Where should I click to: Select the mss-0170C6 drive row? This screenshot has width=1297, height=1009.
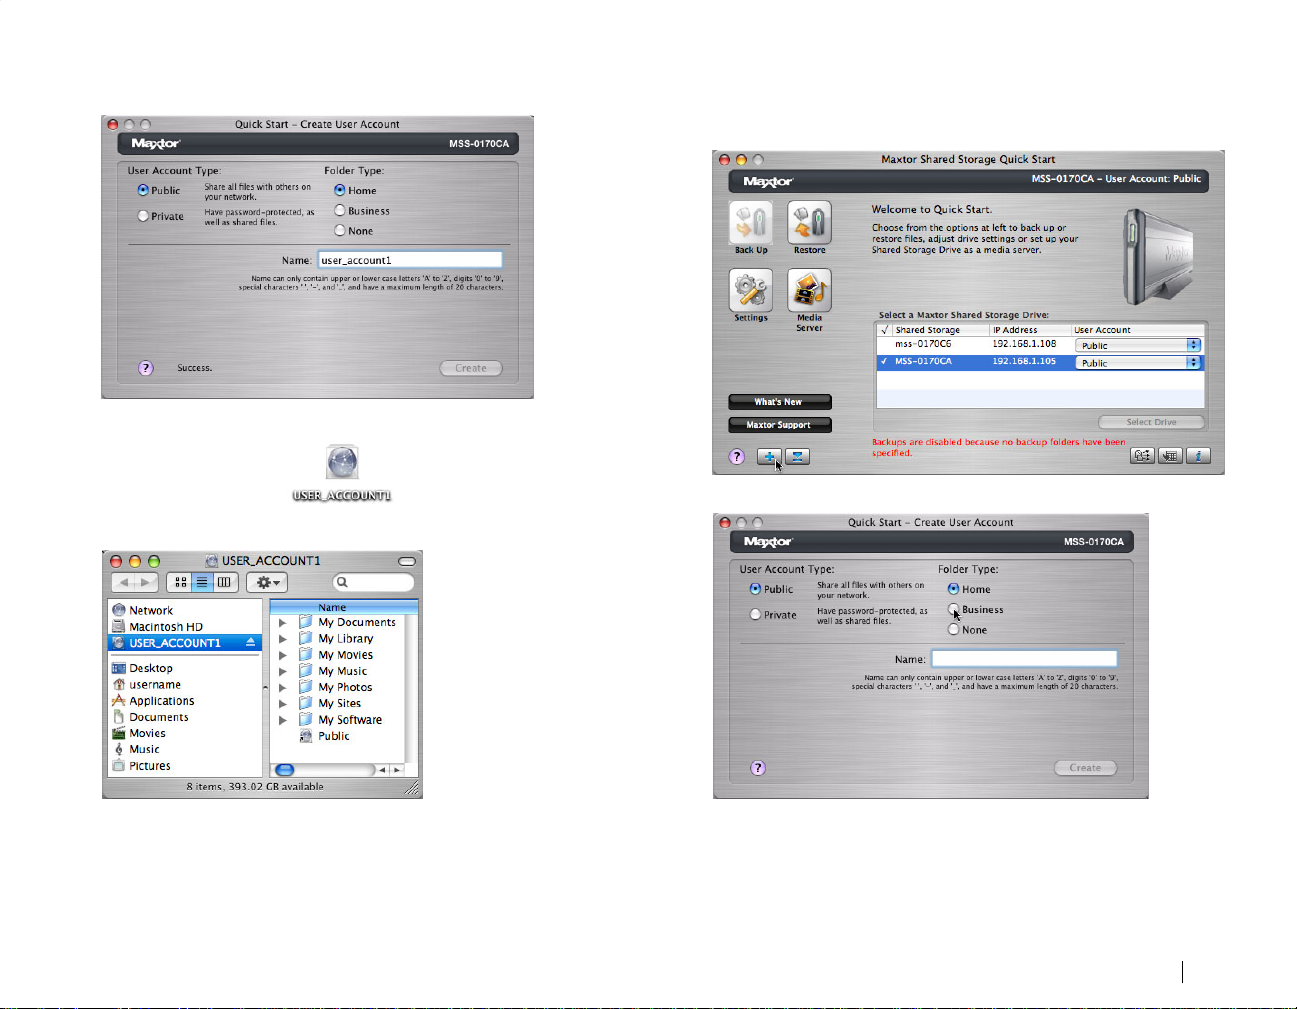[x=1040, y=345]
